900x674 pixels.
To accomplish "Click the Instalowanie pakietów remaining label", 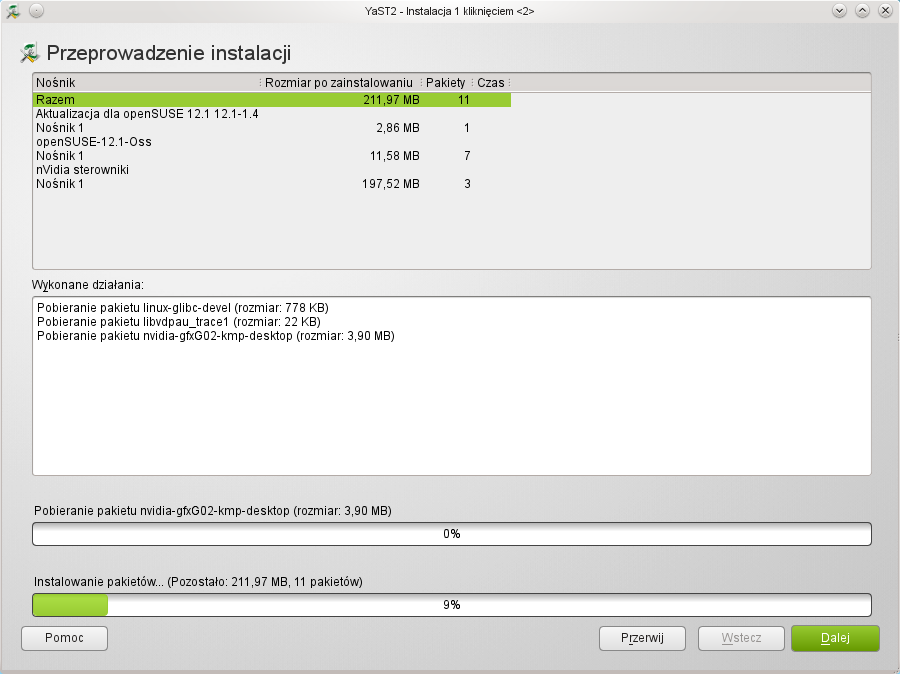I will (x=198, y=582).
